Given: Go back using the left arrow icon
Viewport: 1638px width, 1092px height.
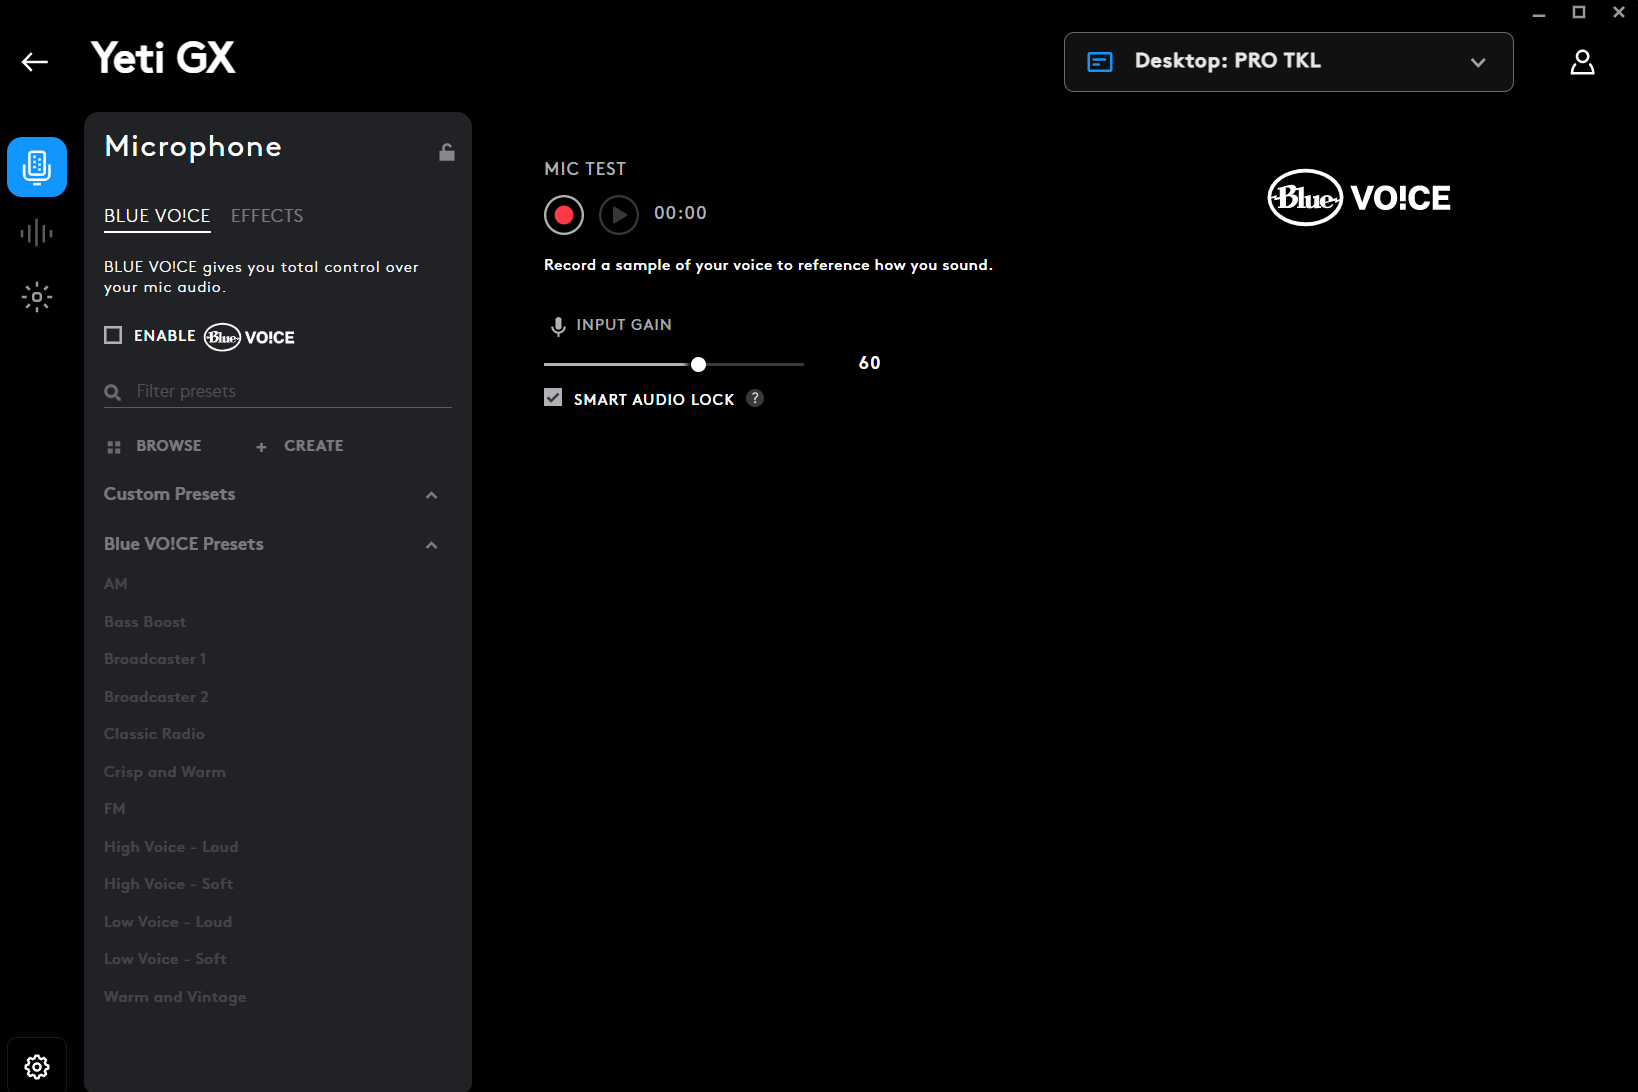Looking at the screenshot, I should [x=35, y=62].
